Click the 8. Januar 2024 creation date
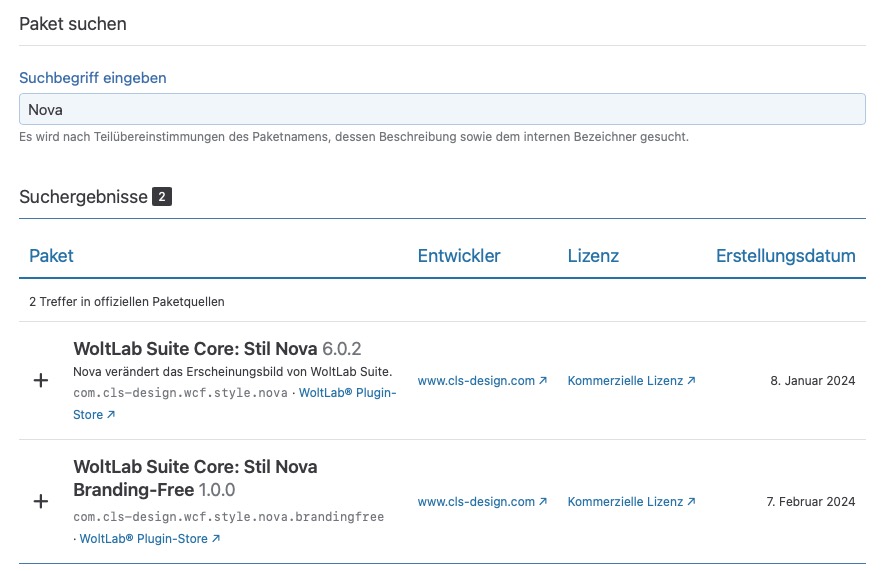 (812, 381)
